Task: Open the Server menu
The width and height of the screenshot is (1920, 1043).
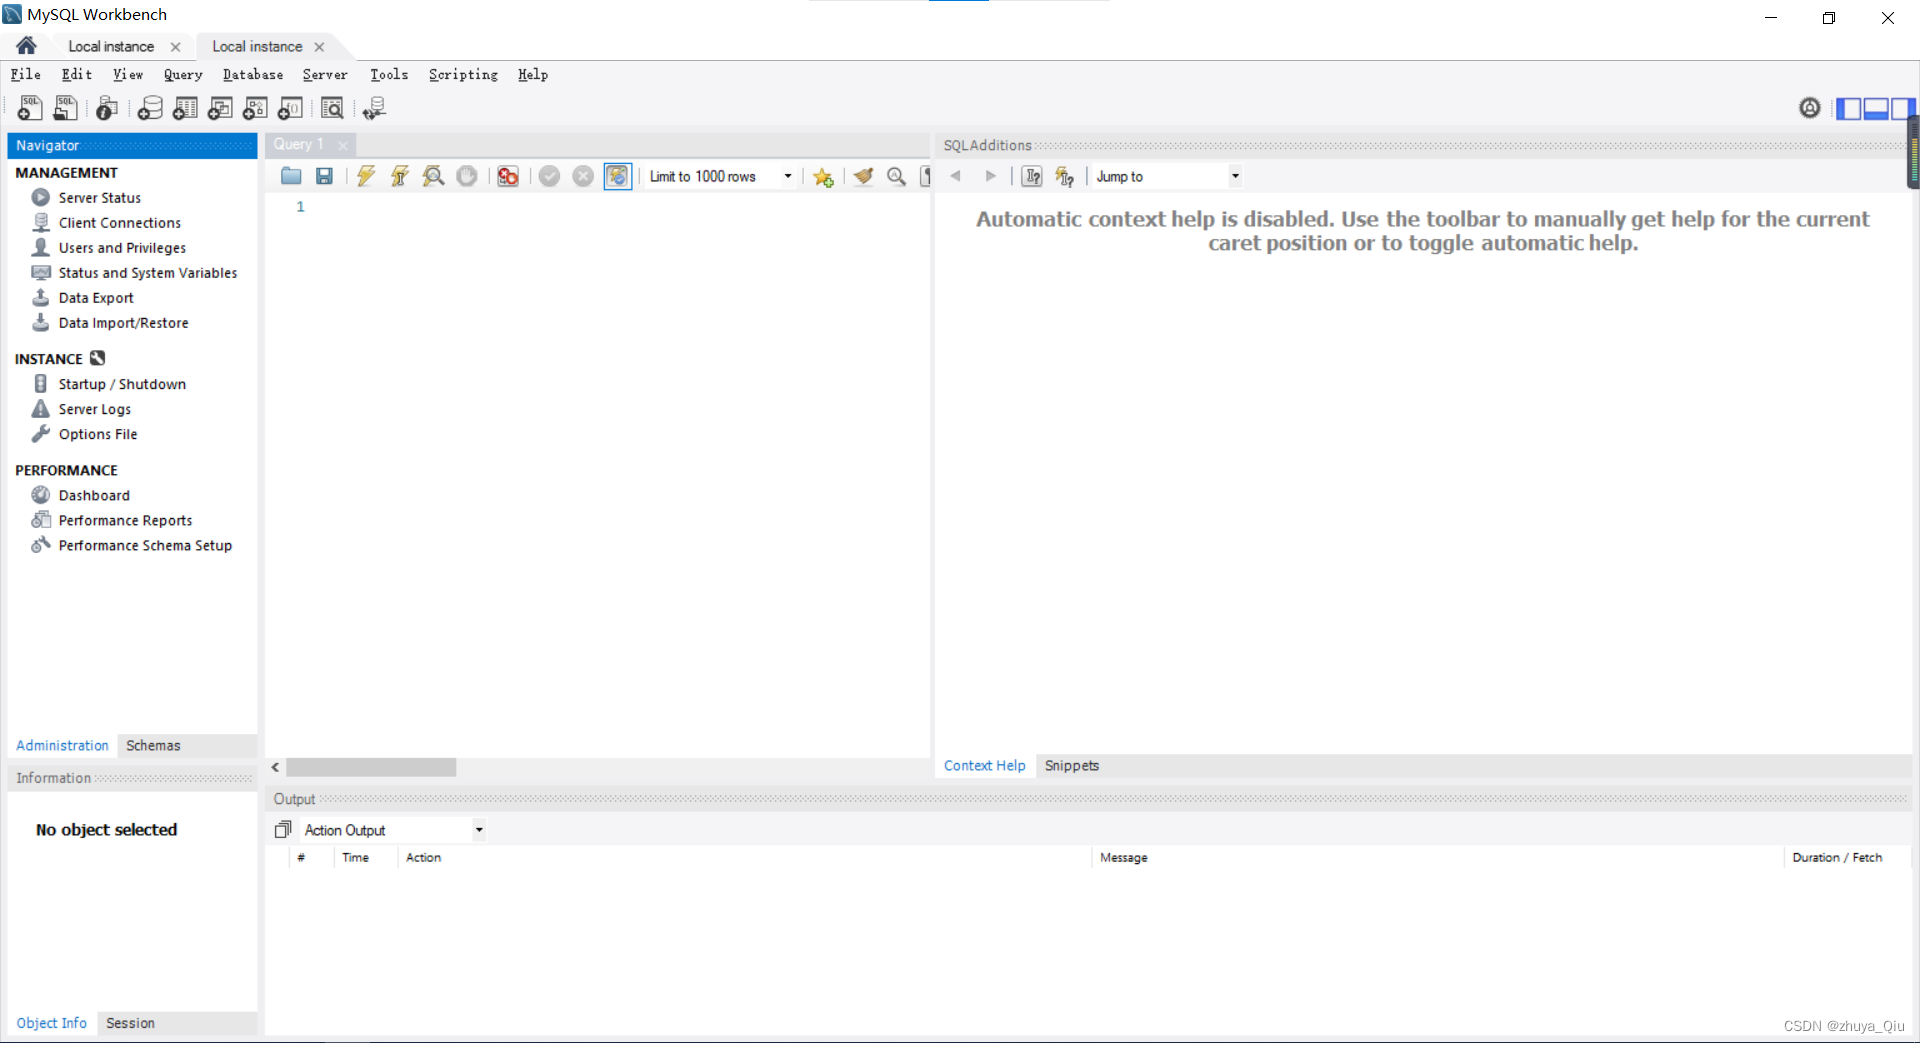Action: (325, 74)
